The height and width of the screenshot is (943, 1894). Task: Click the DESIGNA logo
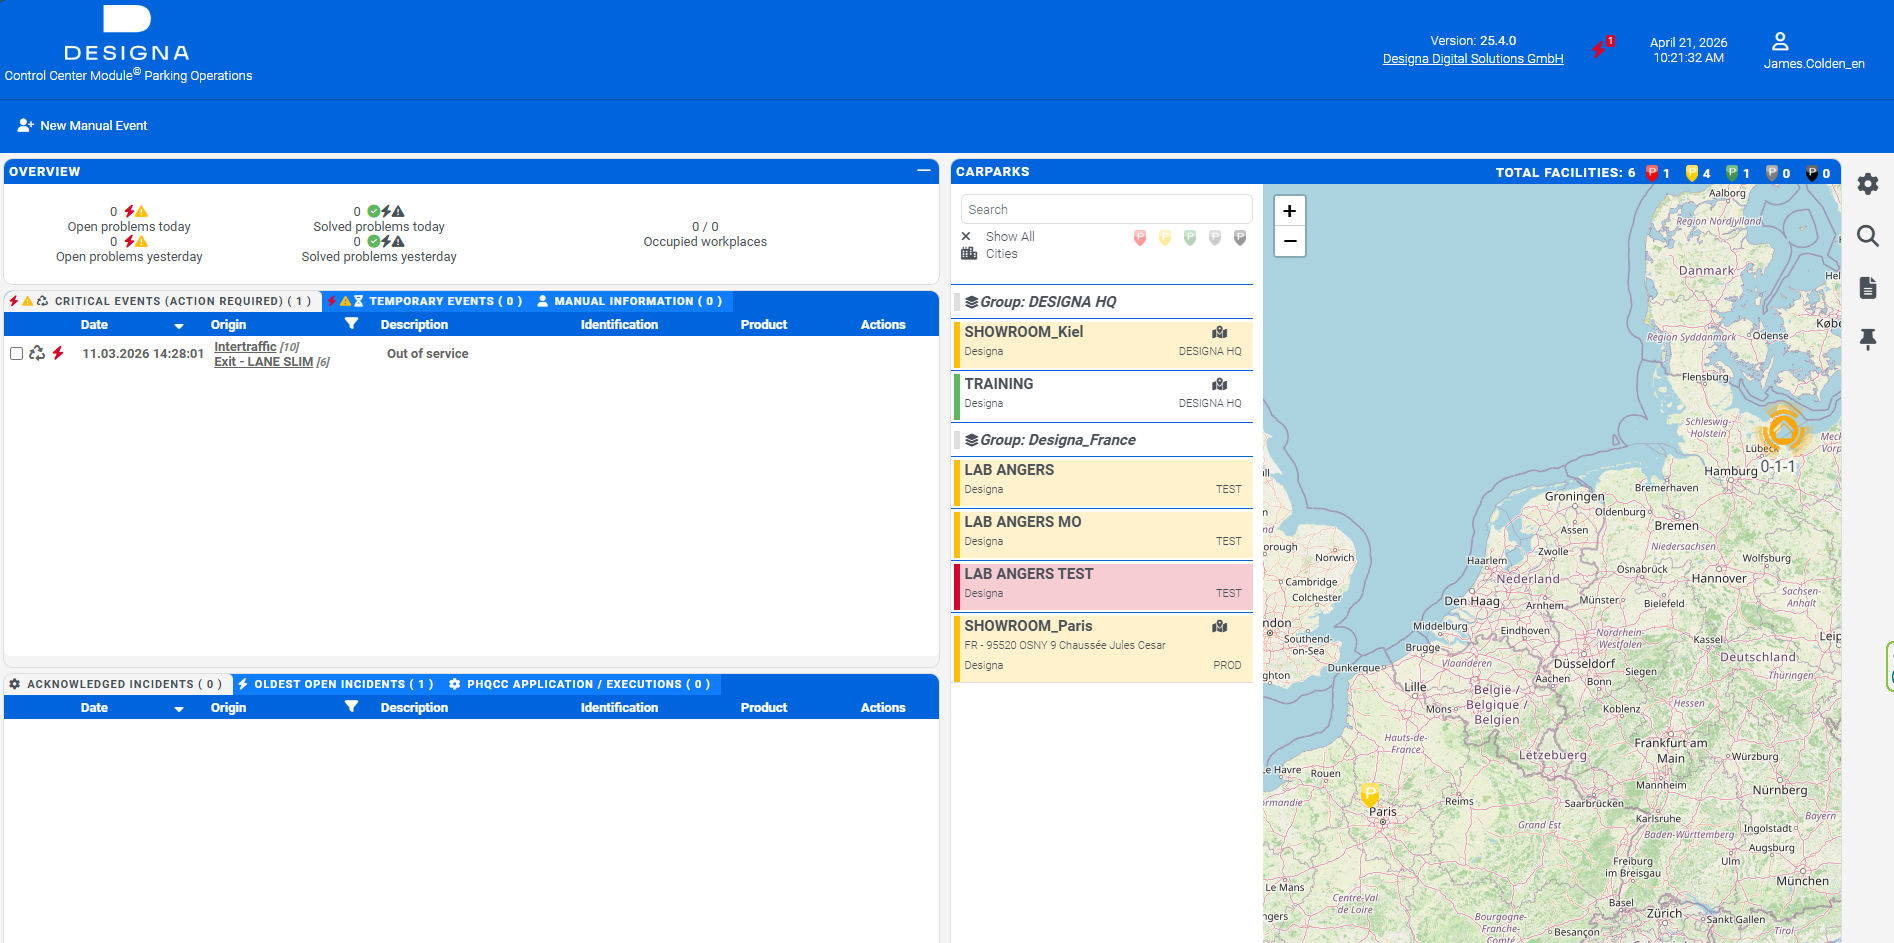click(127, 34)
